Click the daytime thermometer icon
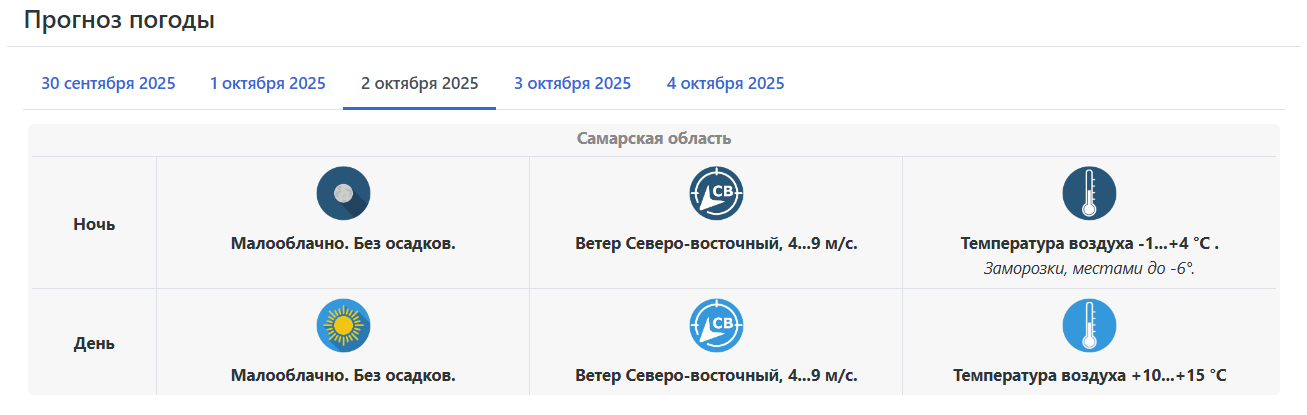The width and height of the screenshot is (1307, 415). pyautogui.click(x=1089, y=325)
